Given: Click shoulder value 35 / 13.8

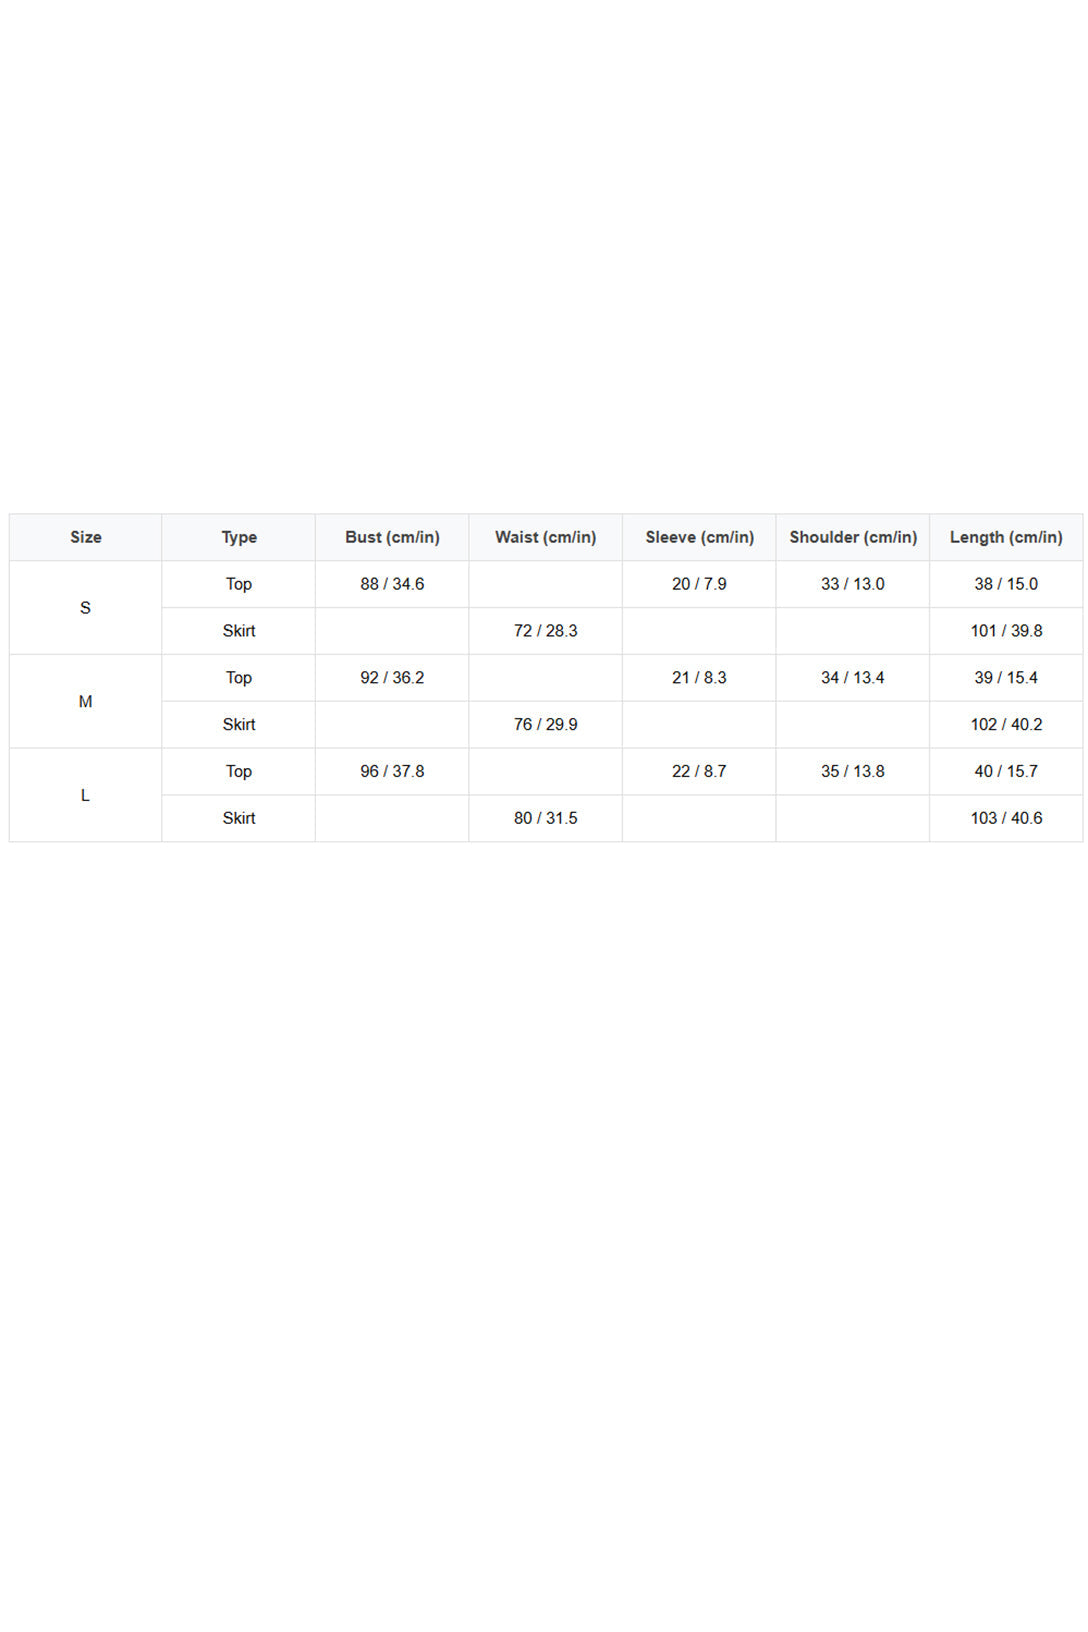Looking at the screenshot, I should pos(853,772).
